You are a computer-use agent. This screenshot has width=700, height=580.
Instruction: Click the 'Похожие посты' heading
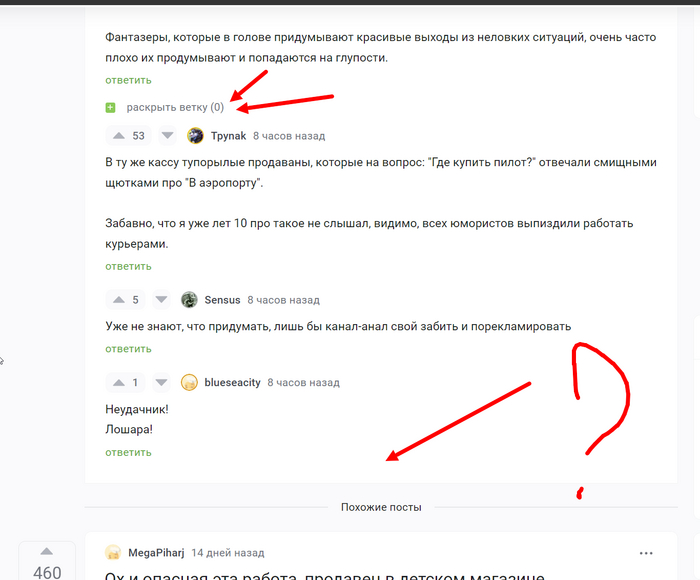click(x=381, y=507)
